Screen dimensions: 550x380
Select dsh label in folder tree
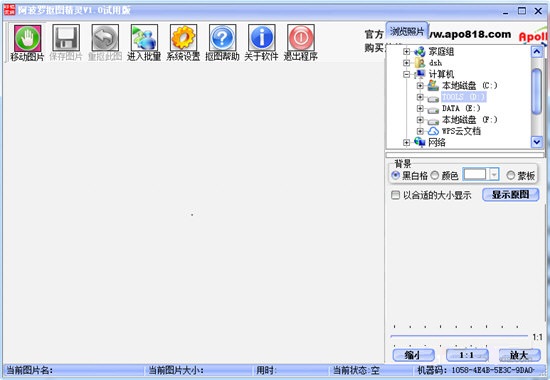[435, 63]
